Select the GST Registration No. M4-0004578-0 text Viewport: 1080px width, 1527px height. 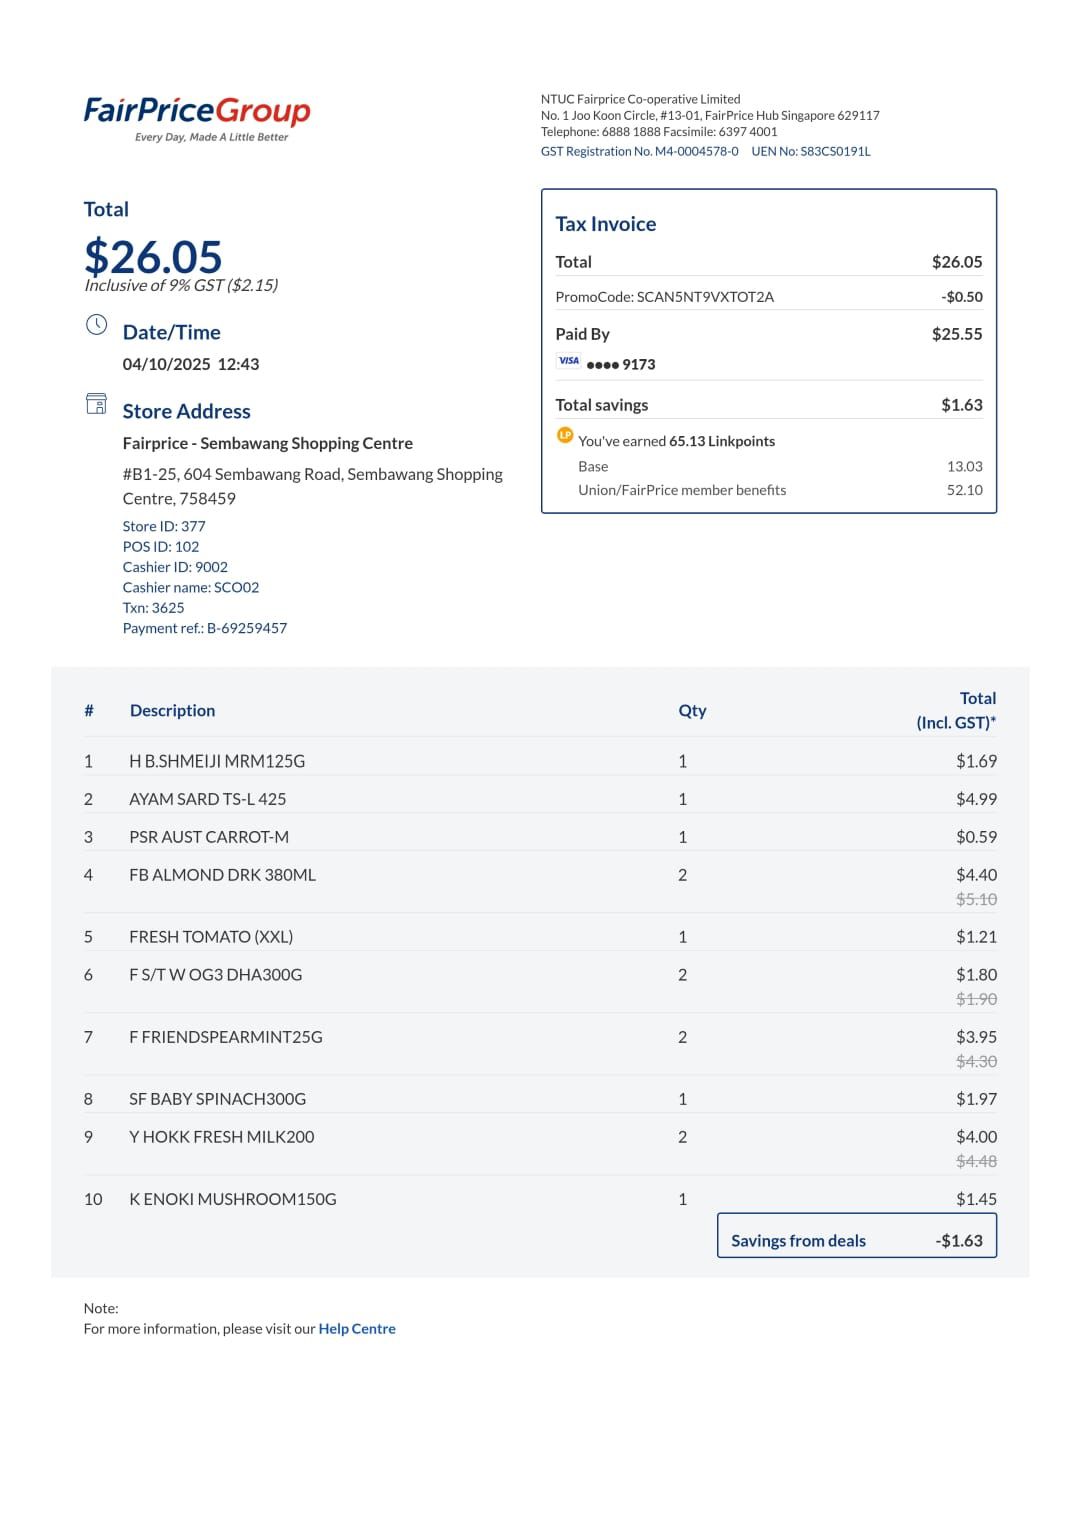tap(640, 152)
